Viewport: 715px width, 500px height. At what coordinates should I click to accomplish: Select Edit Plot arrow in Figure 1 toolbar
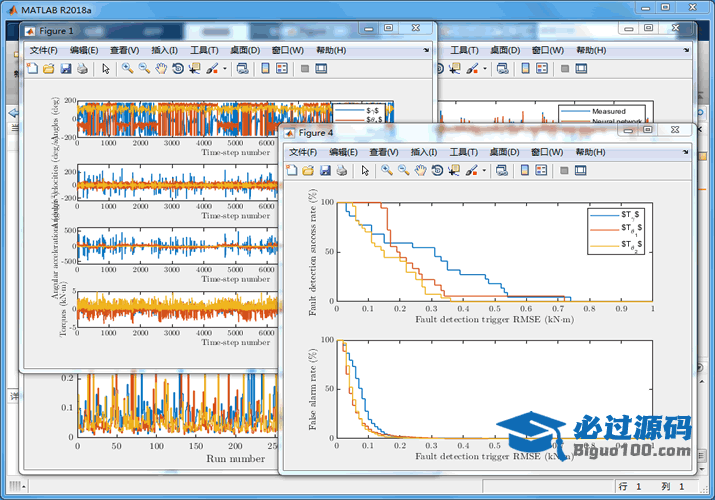(x=106, y=69)
